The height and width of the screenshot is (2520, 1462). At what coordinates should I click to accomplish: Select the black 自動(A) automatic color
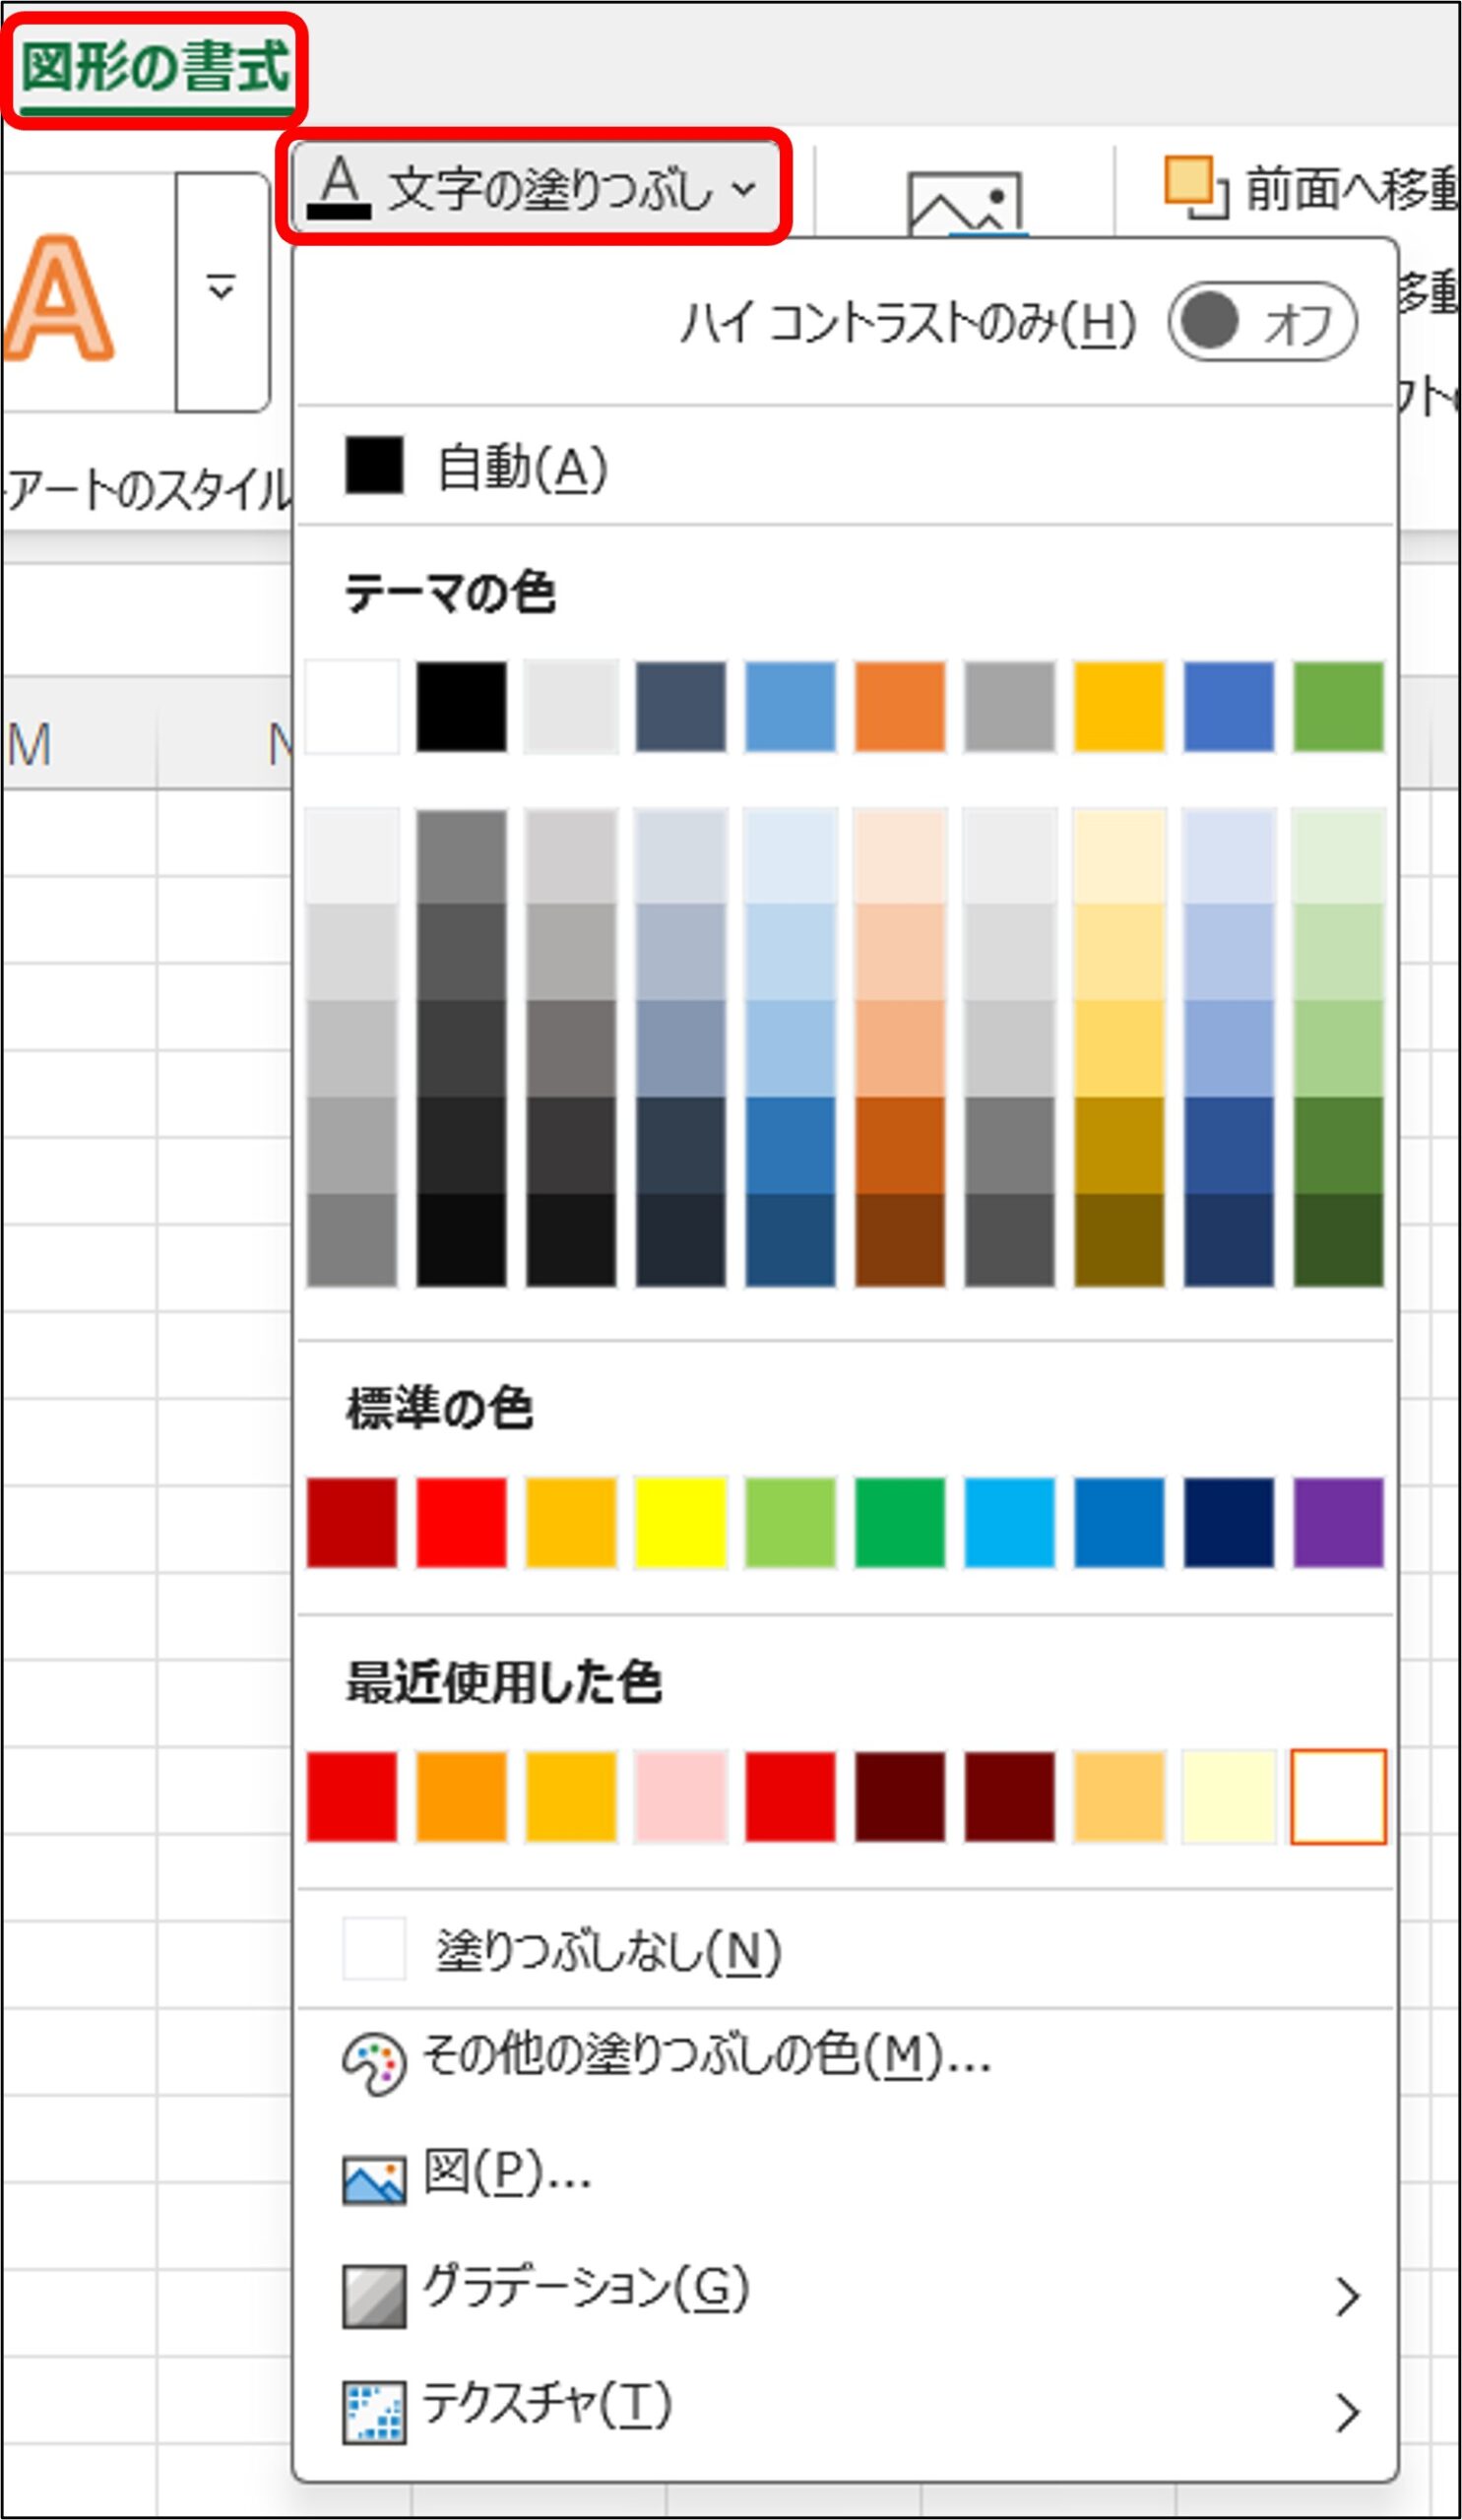[375, 466]
